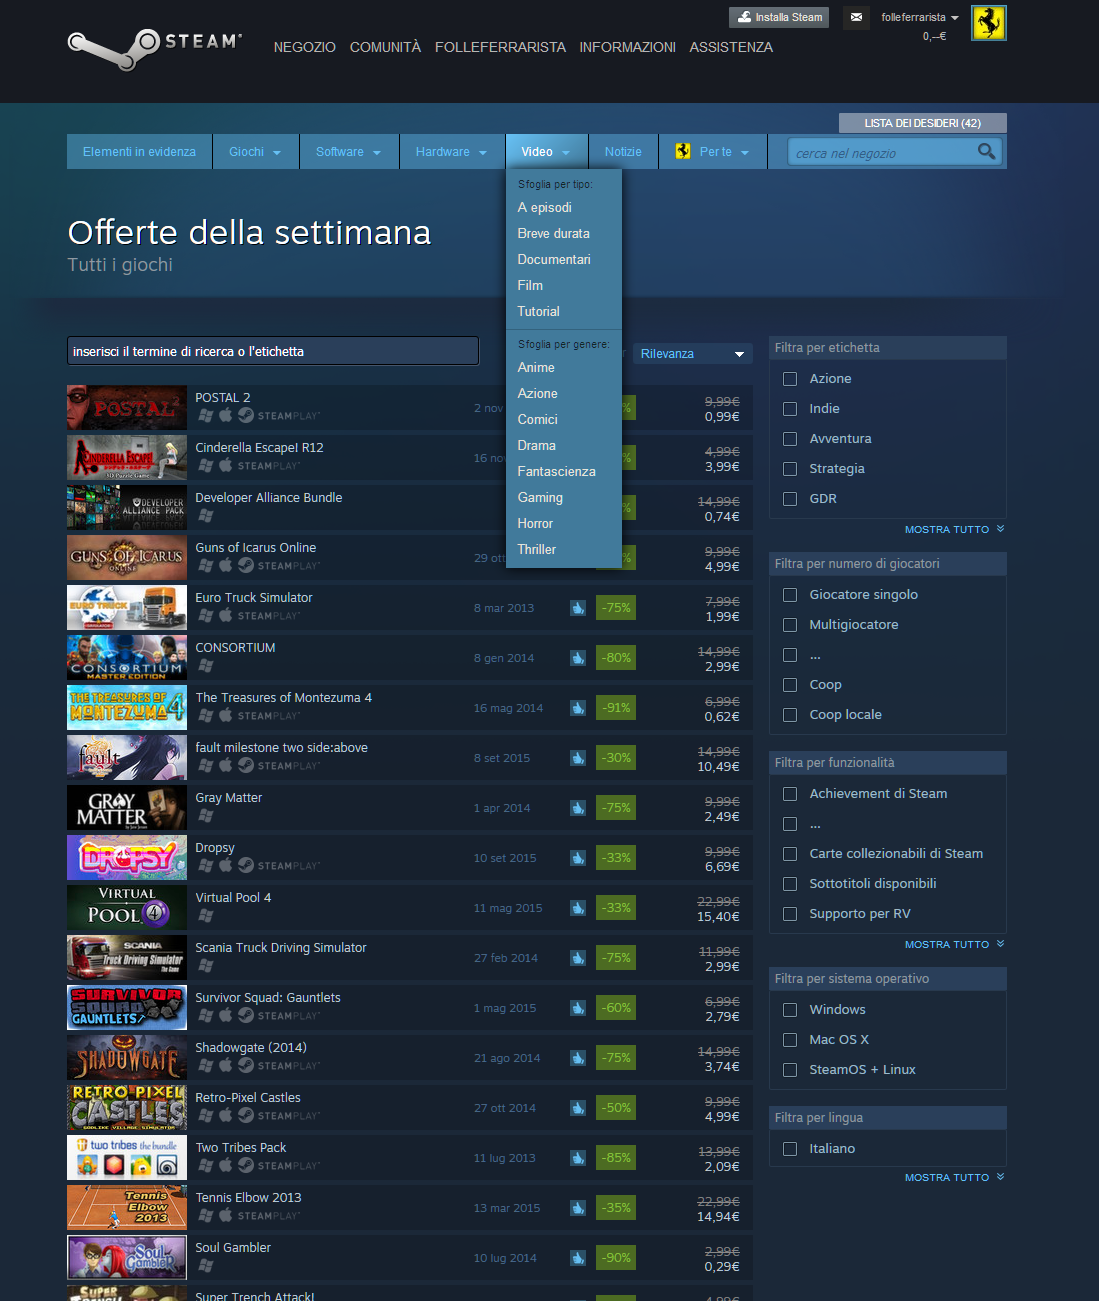
Task: Open the folleferrarista account dropdown
Action: coord(919,17)
